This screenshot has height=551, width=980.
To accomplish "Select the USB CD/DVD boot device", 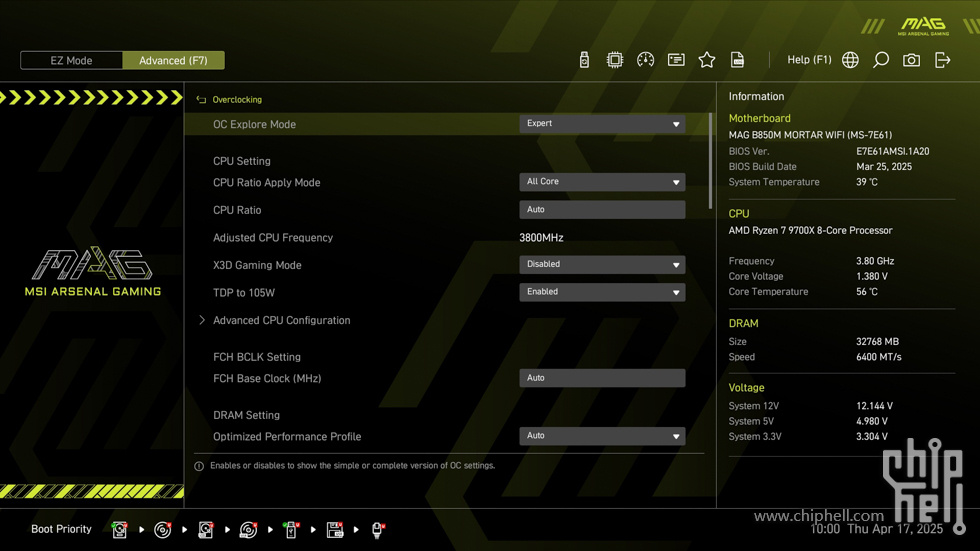I will tap(248, 530).
